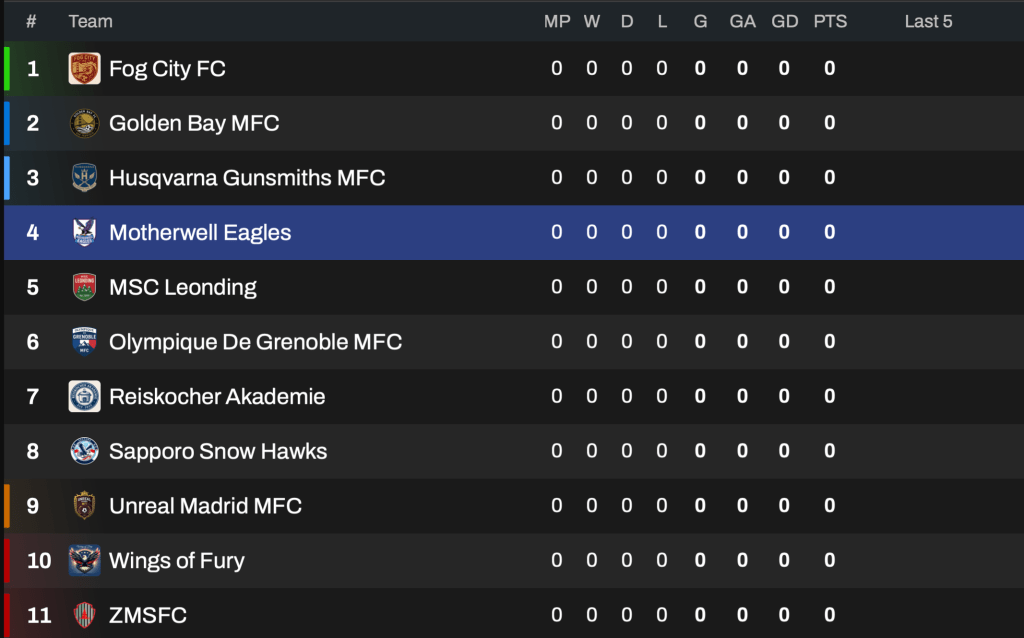Open the MSC Leonding team logo

(84, 288)
